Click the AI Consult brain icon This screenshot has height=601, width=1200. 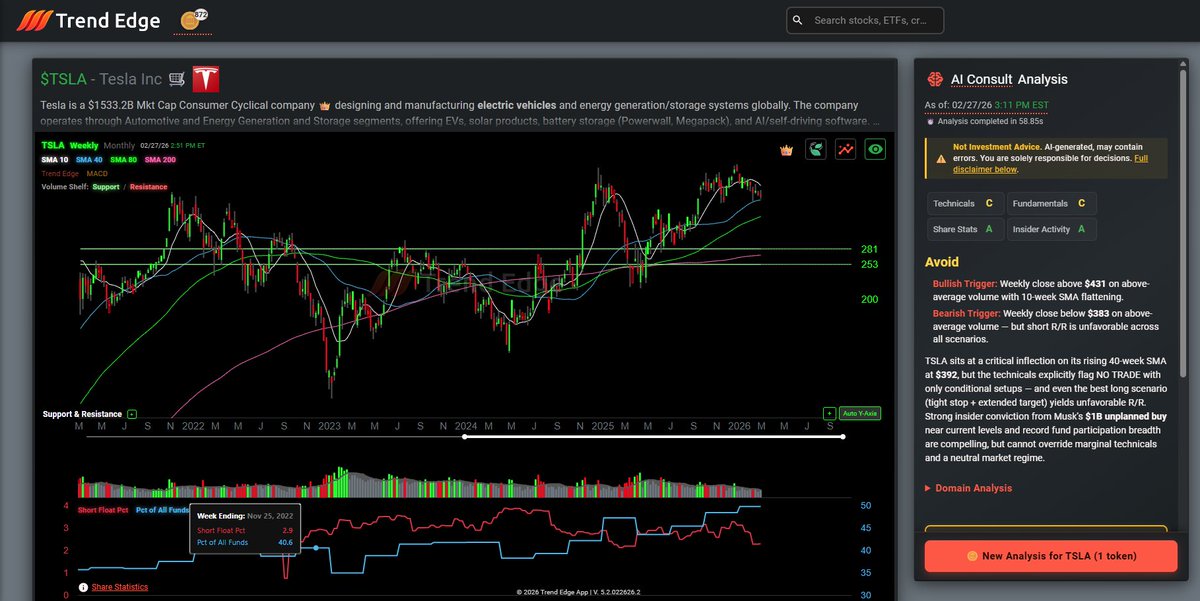coord(936,79)
